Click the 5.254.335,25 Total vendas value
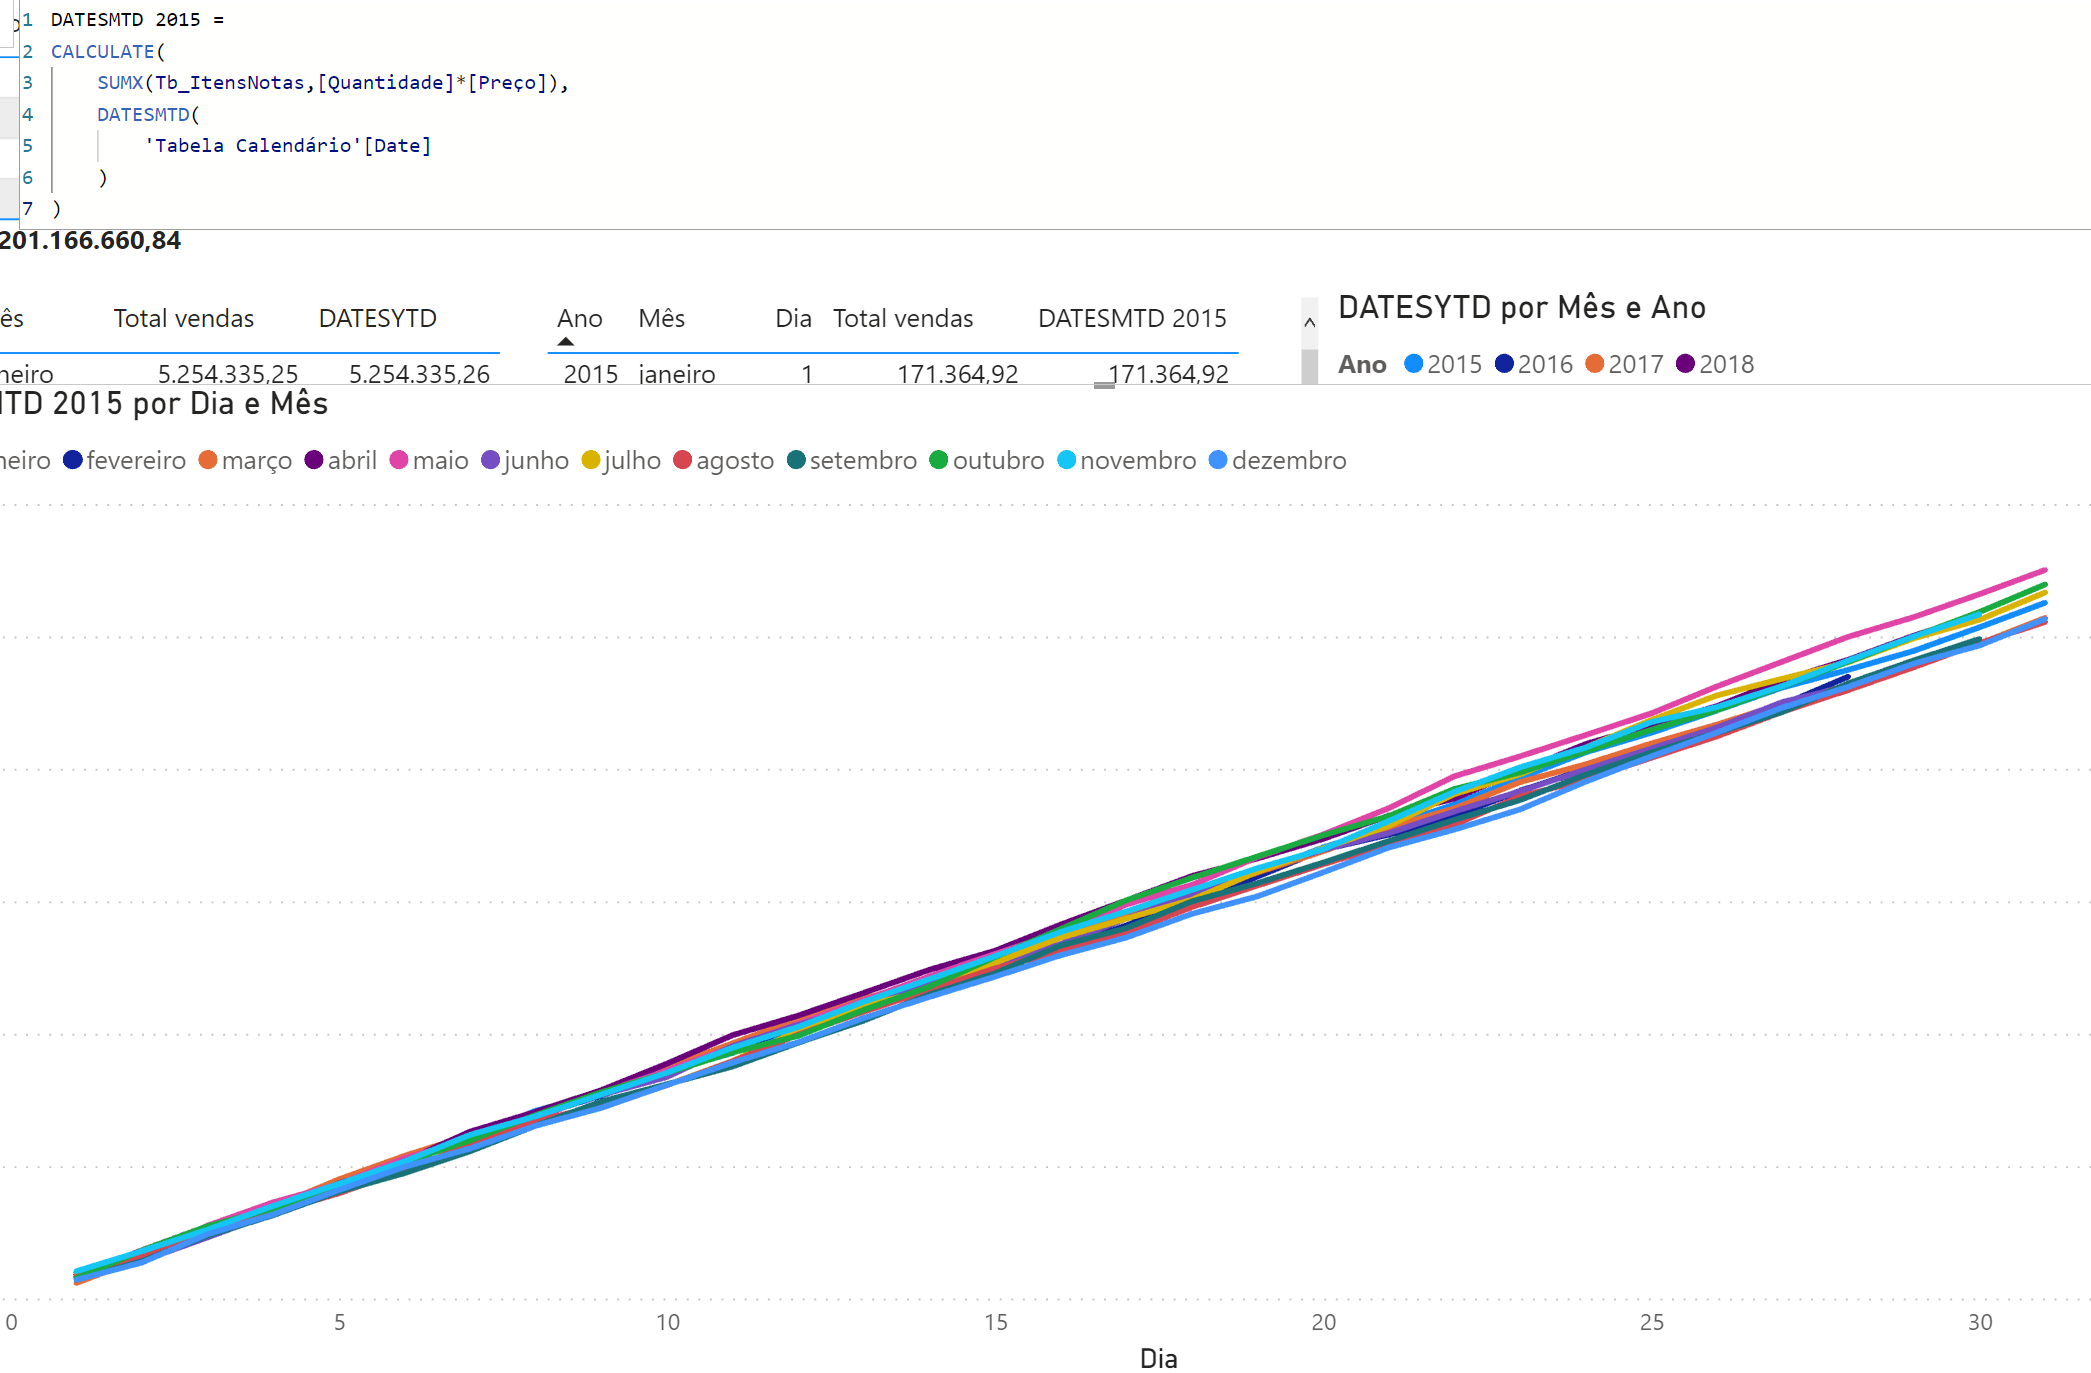Image resolution: width=2091 pixels, height=1373 pixels. (x=228, y=374)
